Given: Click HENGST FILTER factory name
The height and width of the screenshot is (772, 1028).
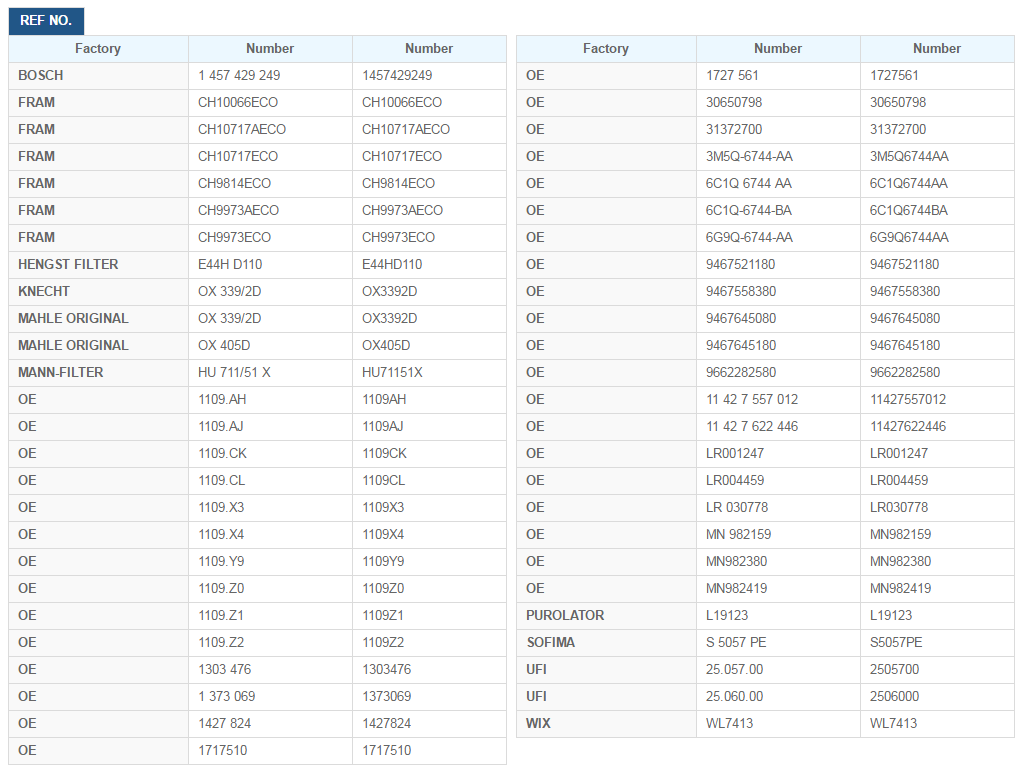Looking at the screenshot, I should coord(68,264).
